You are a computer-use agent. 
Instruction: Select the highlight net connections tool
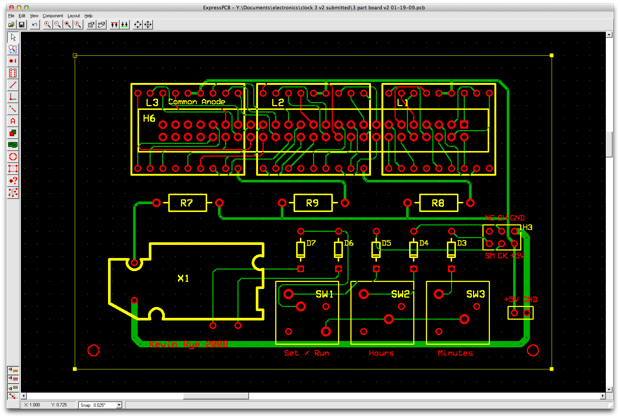point(13,193)
